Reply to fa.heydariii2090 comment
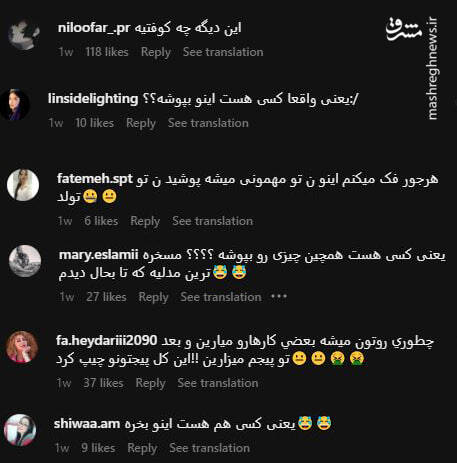 [150, 383]
